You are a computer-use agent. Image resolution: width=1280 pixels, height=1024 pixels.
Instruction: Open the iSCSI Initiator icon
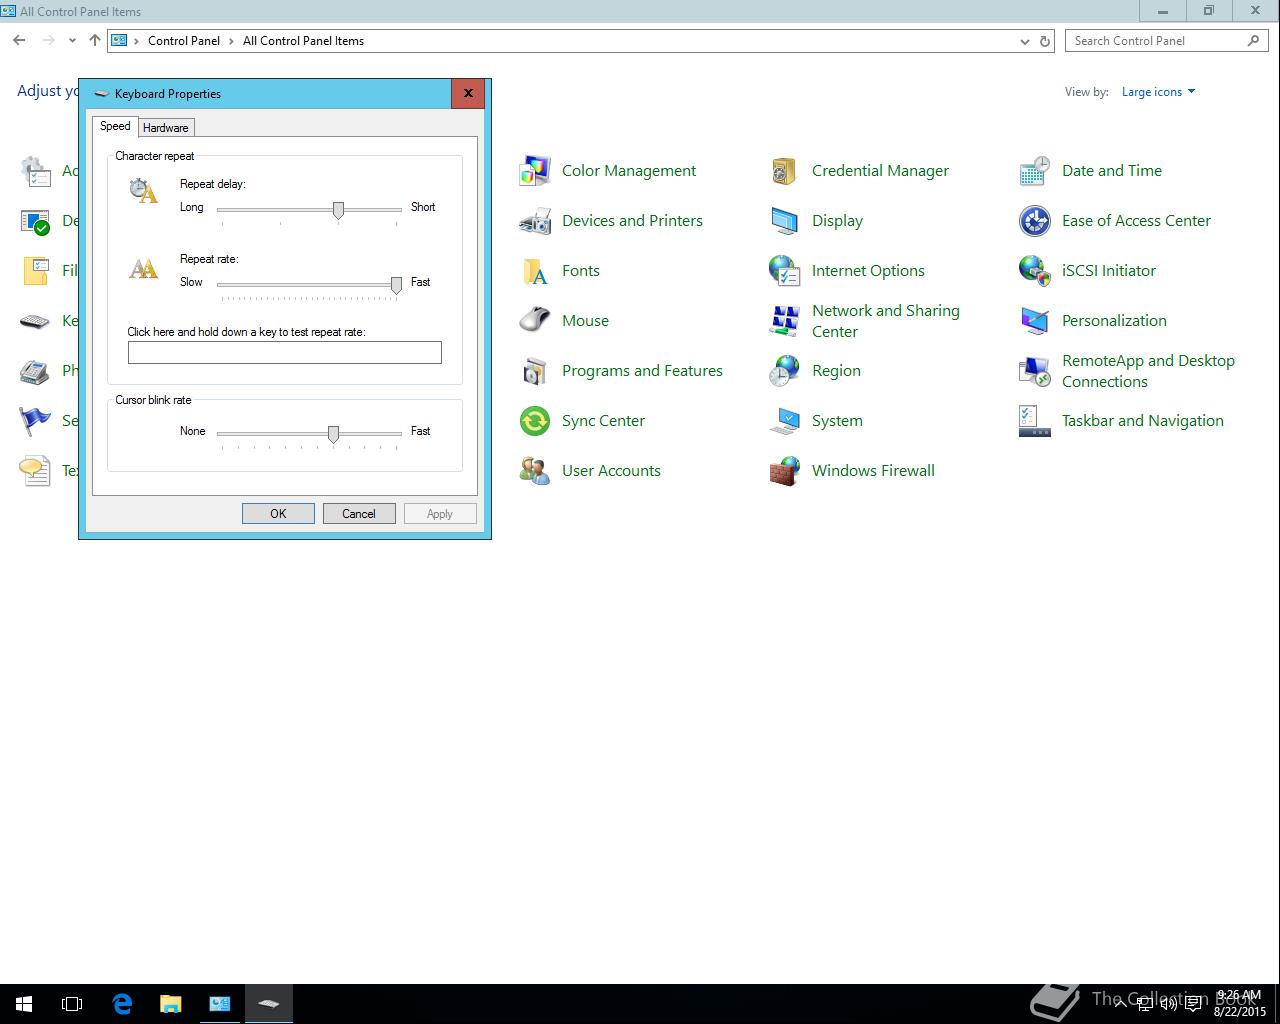pyautogui.click(x=1035, y=271)
